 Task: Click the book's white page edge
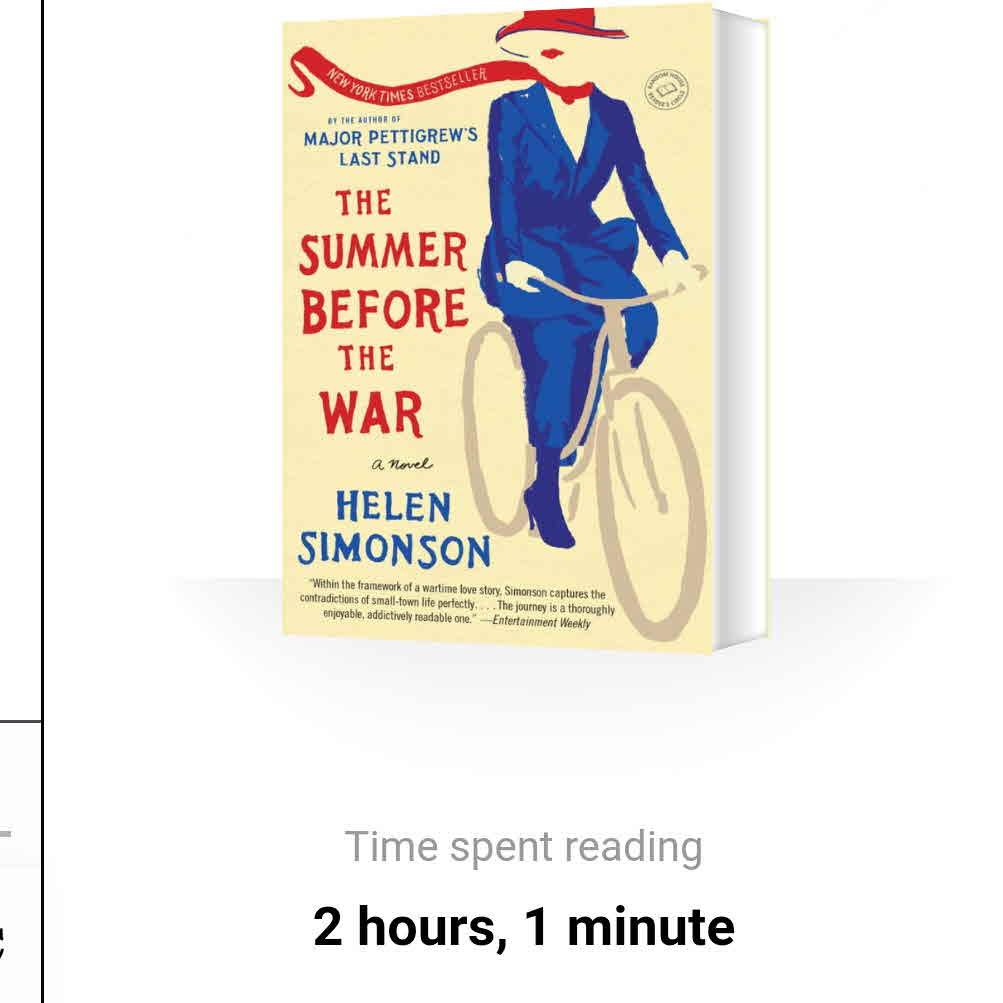pyautogui.click(x=741, y=329)
